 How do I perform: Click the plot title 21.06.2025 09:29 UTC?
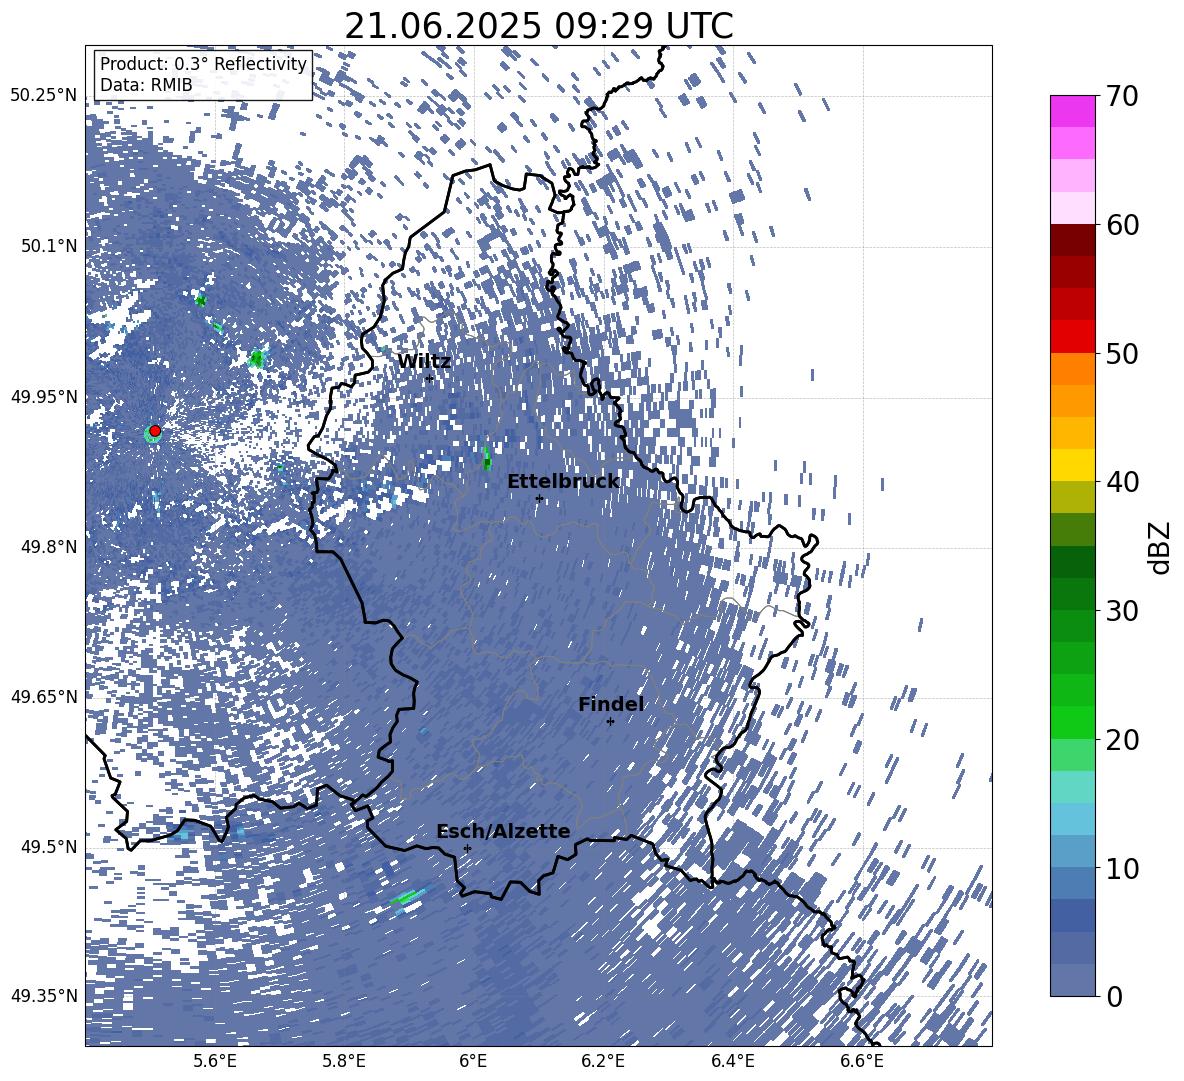(538, 26)
